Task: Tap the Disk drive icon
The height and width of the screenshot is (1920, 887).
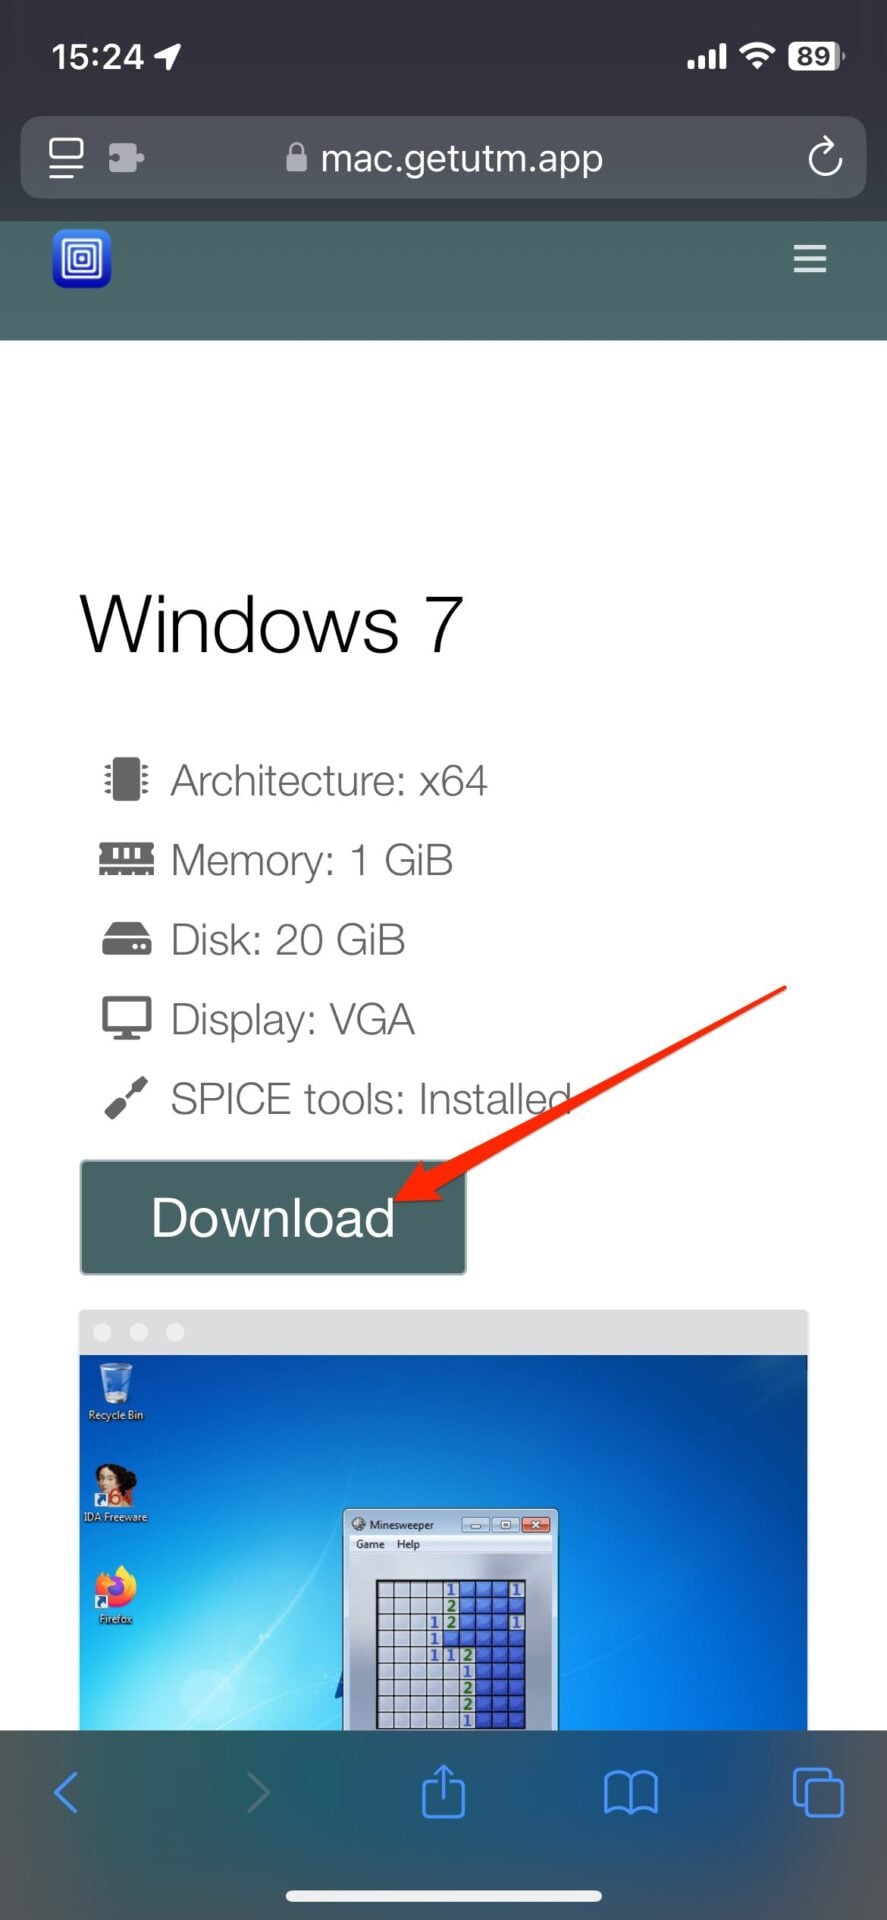Action: [126, 939]
